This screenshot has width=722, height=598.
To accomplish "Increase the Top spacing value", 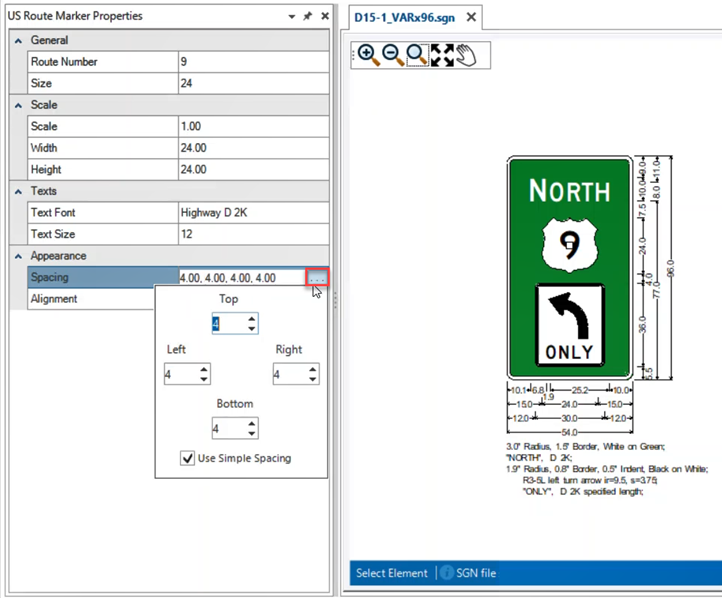I will 251,319.
